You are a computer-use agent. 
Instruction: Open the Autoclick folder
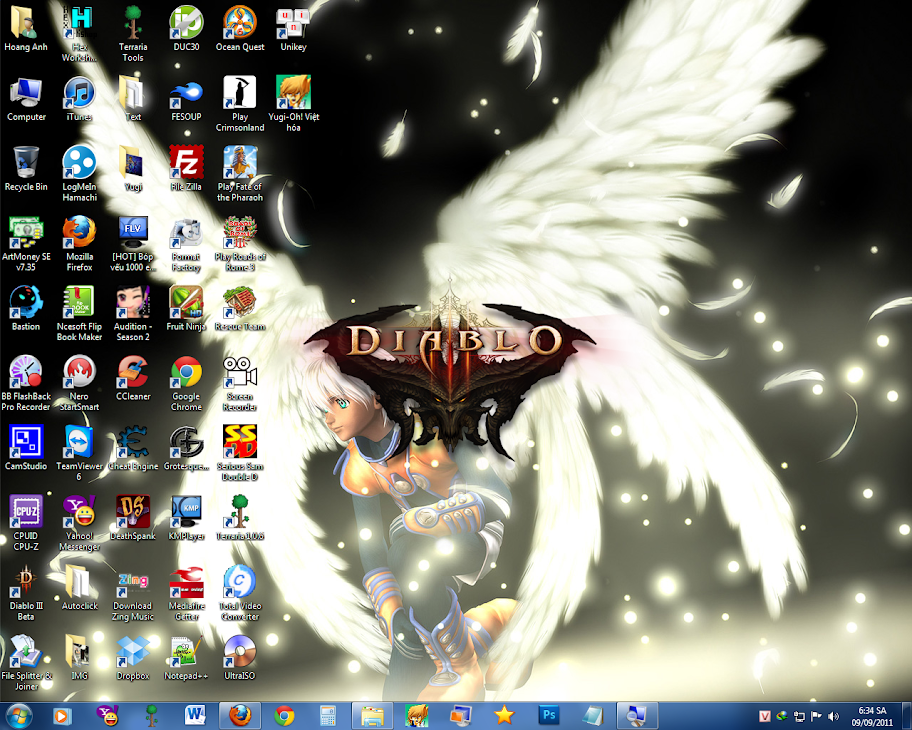[x=79, y=587]
